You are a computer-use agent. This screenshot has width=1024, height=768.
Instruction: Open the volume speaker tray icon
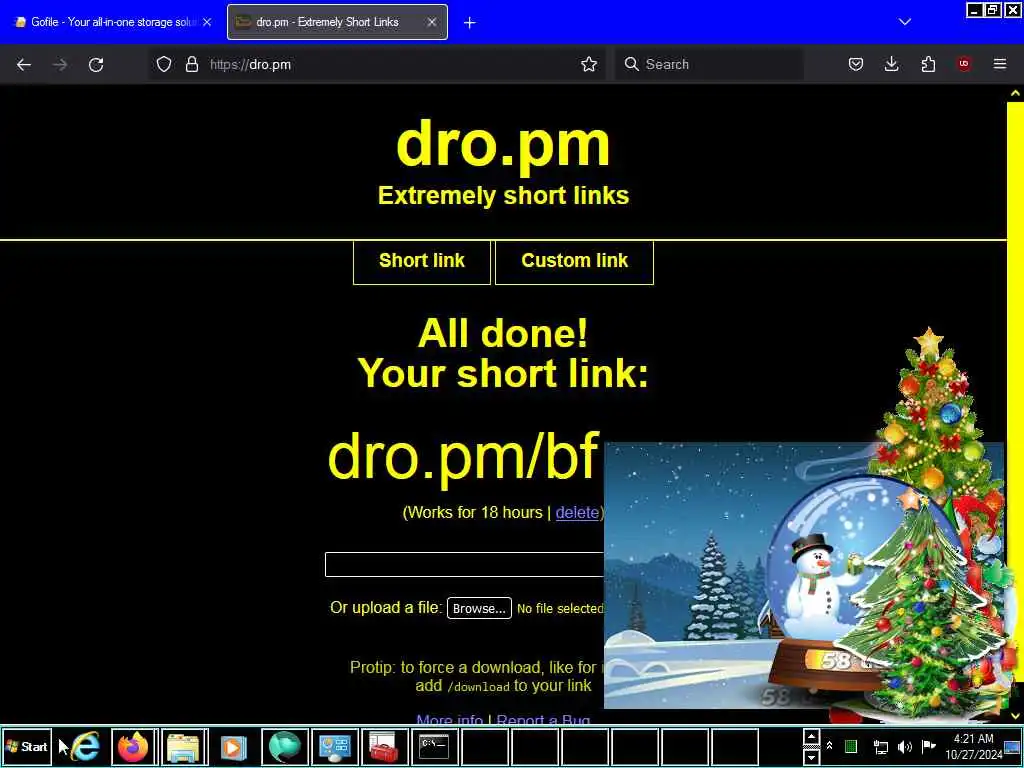pos(904,746)
